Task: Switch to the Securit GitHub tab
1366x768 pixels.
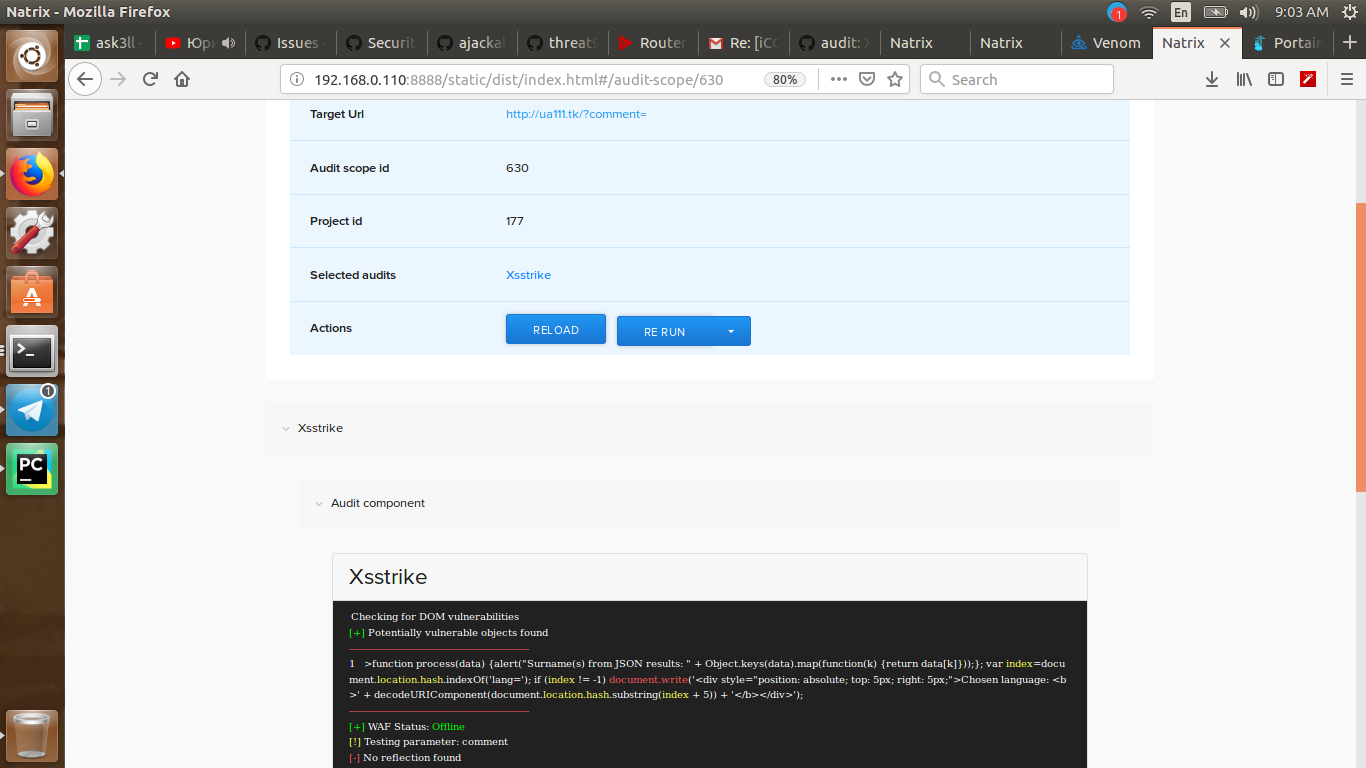Action: point(380,43)
